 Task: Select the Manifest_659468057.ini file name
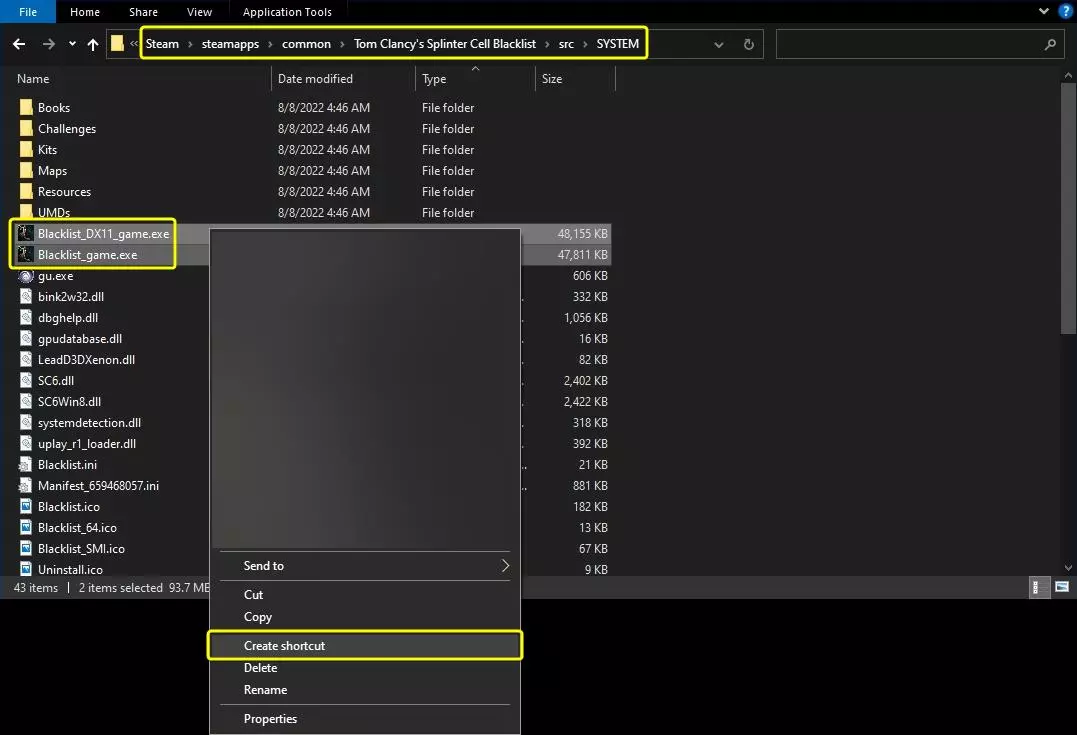coord(98,486)
